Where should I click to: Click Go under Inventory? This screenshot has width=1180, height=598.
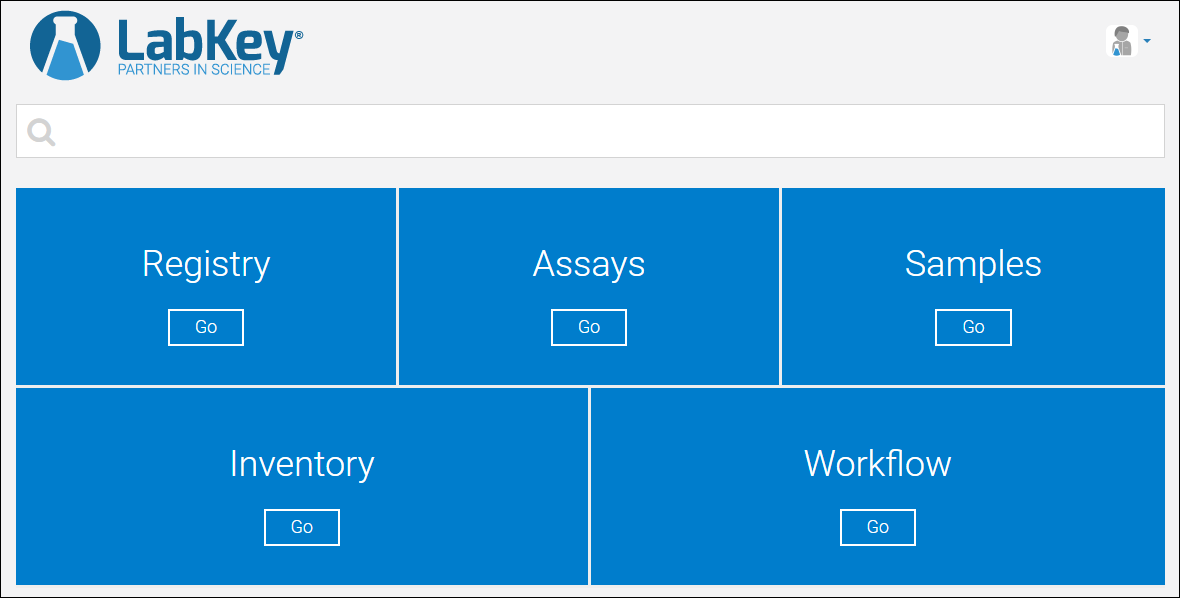pyautogui.click(x=302, y=527)
